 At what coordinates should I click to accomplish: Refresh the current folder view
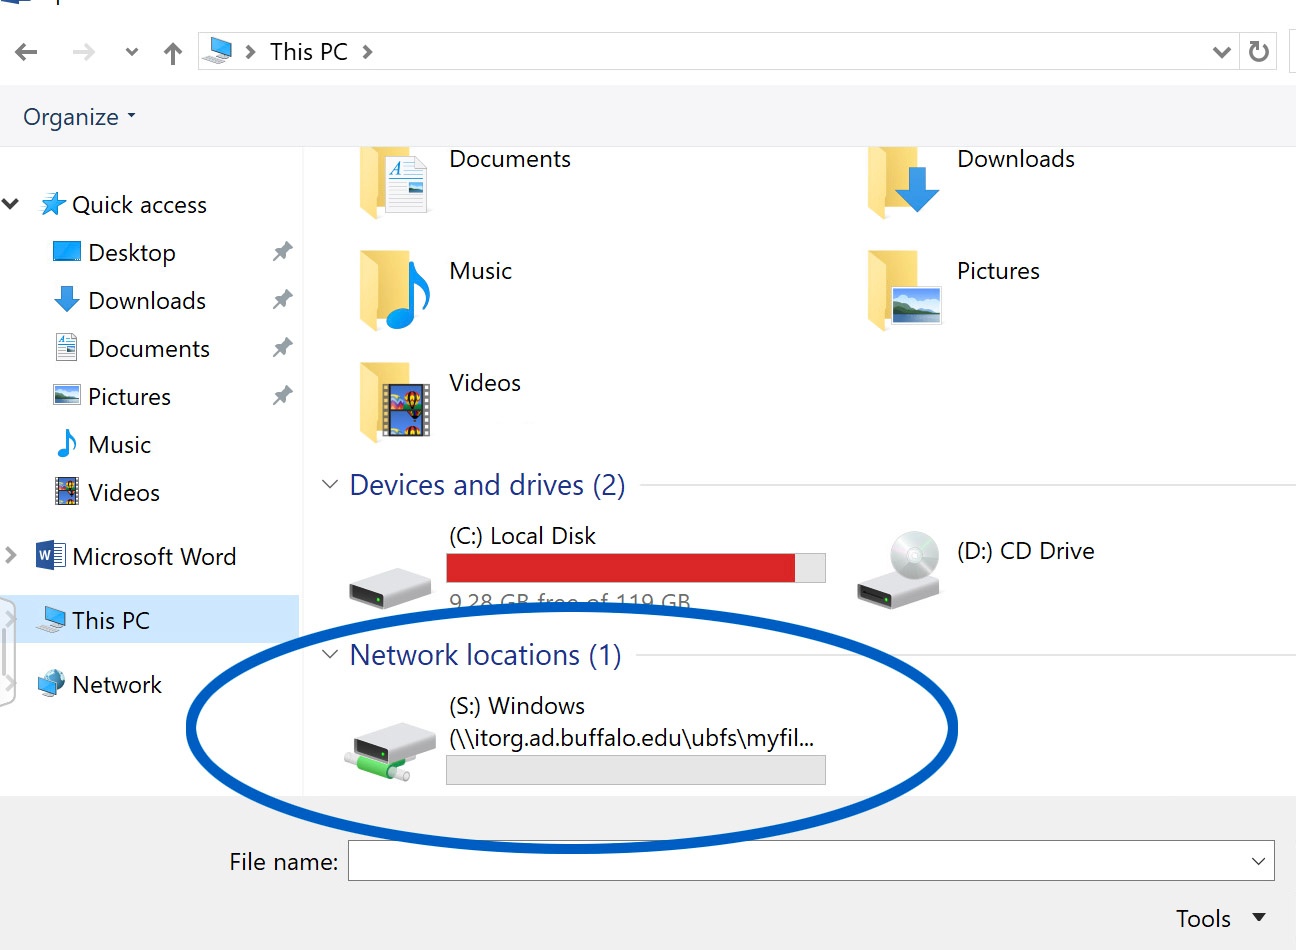click(1259, 51)
